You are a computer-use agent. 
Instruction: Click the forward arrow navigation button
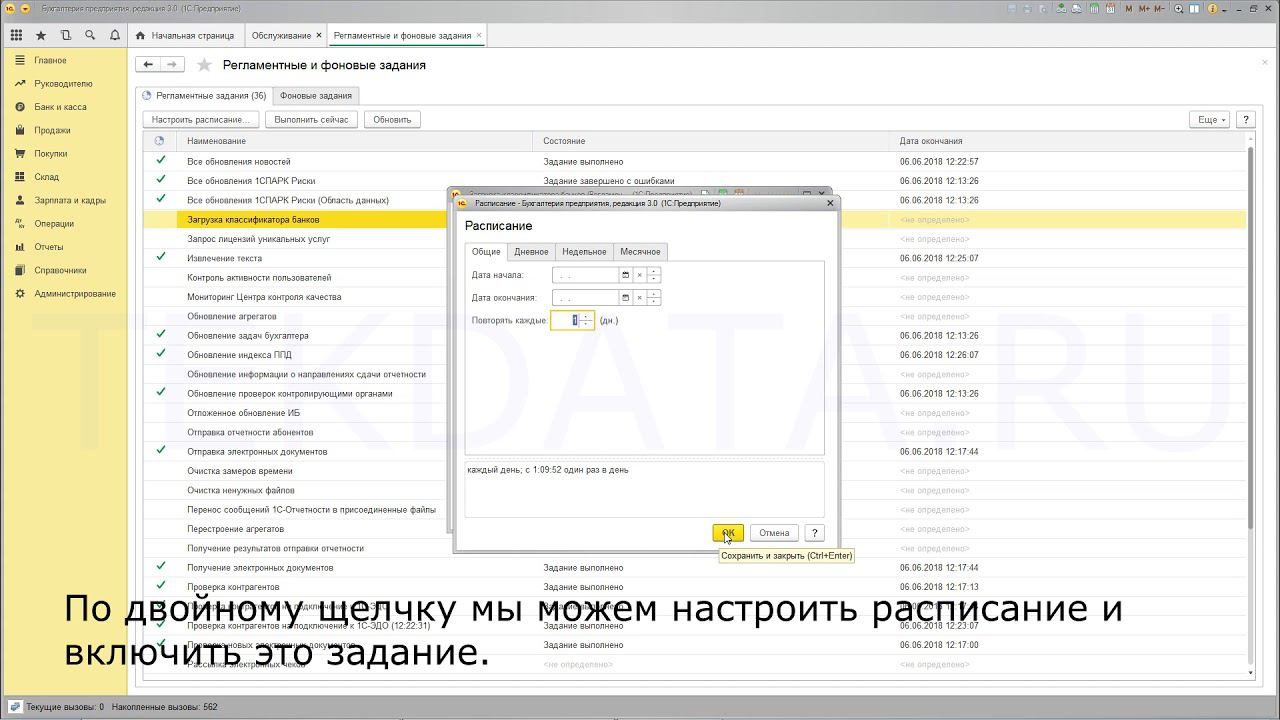coord(172,64)
